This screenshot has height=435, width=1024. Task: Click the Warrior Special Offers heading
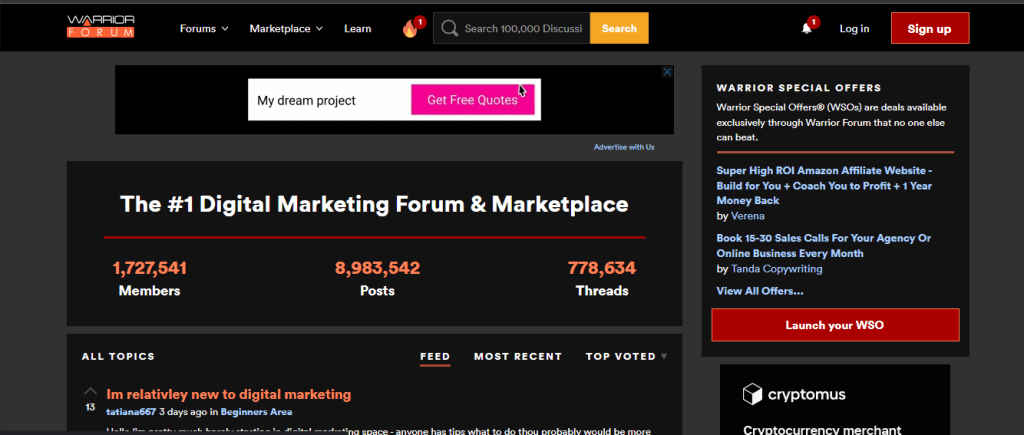[799, 88]
